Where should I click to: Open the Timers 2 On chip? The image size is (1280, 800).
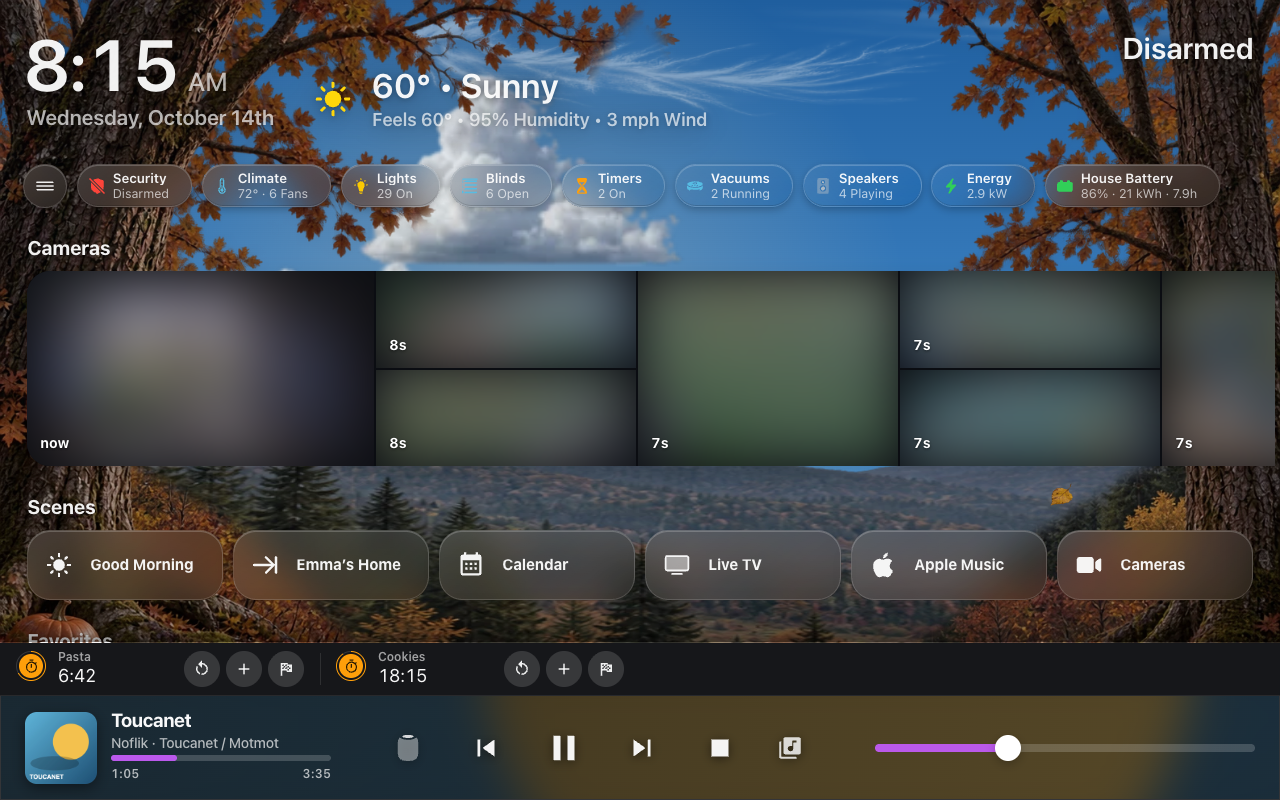click(613, 186)
